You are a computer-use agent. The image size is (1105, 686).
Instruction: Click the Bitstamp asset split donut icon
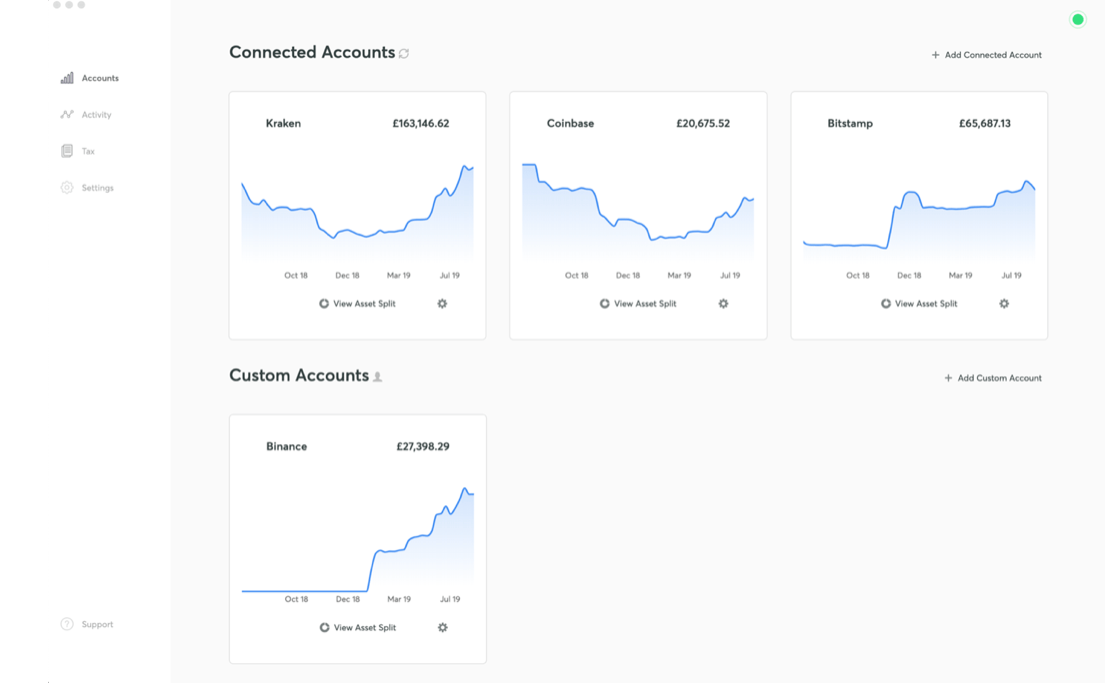click(886, 304)
